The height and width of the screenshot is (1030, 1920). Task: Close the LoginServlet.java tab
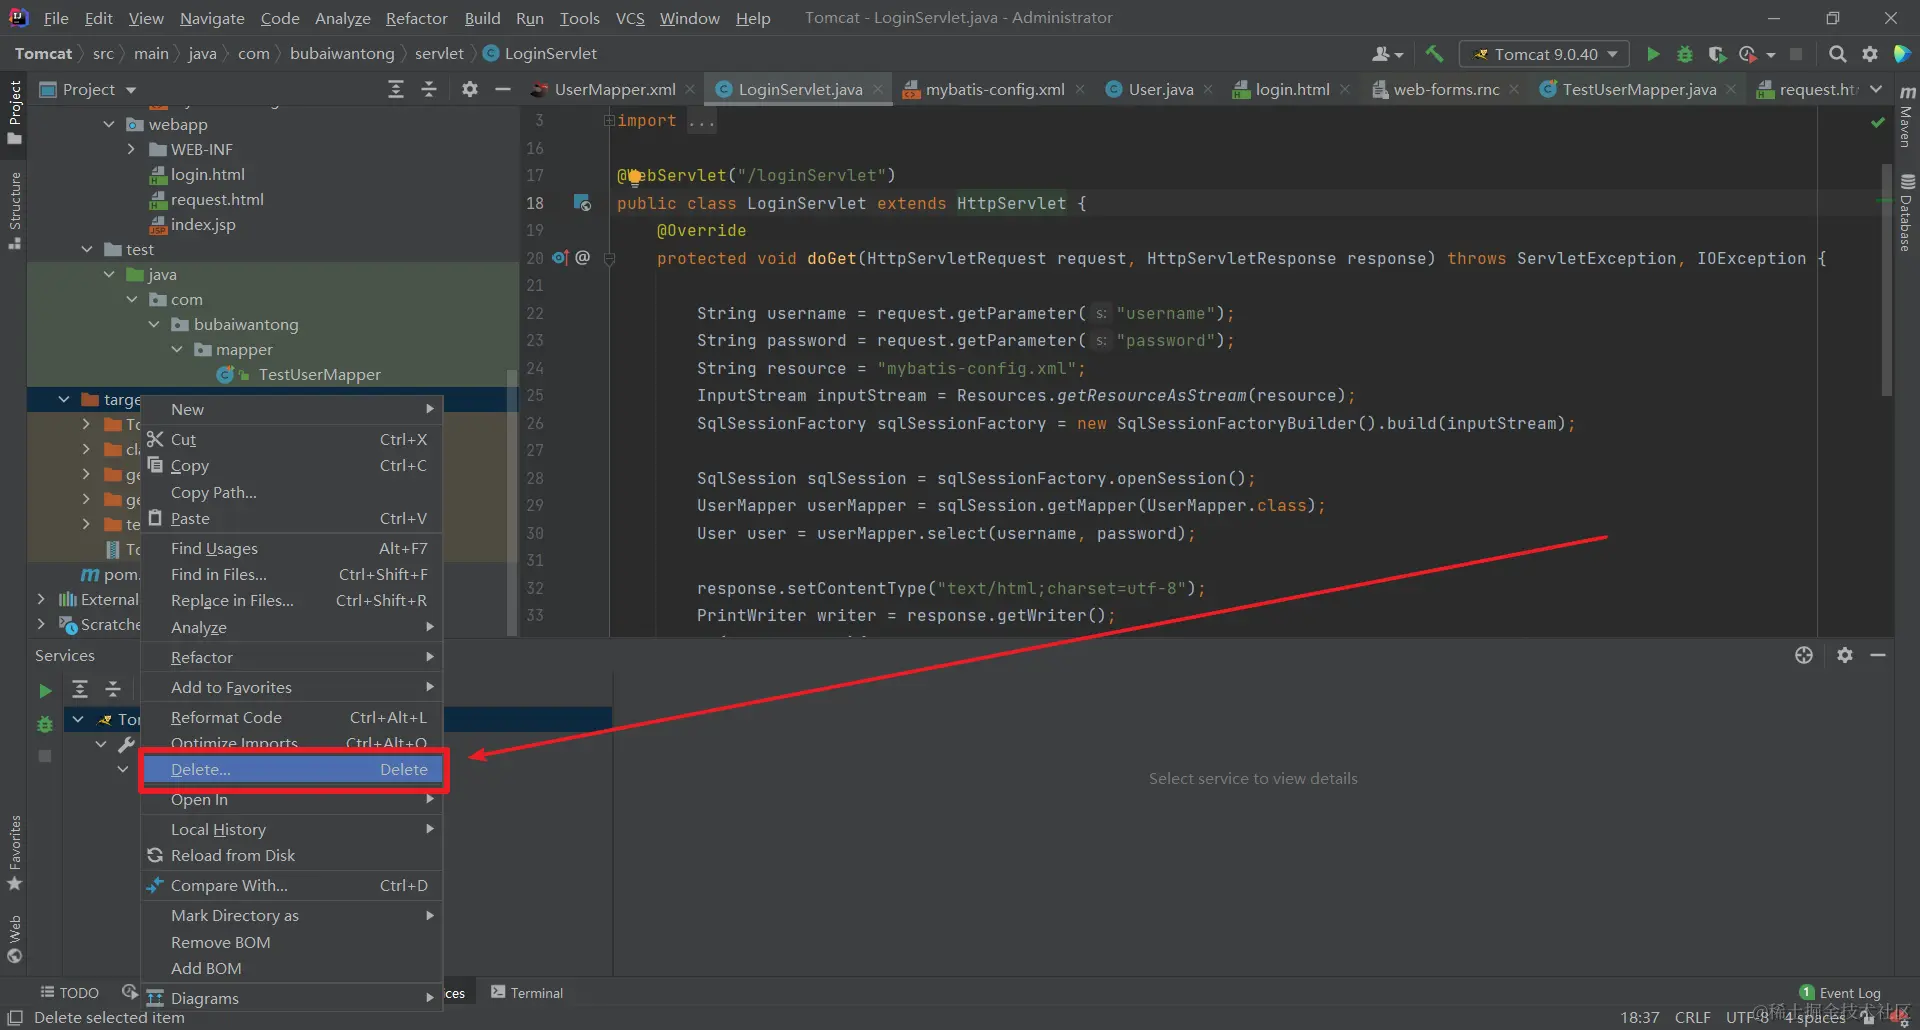pos(878,90)
